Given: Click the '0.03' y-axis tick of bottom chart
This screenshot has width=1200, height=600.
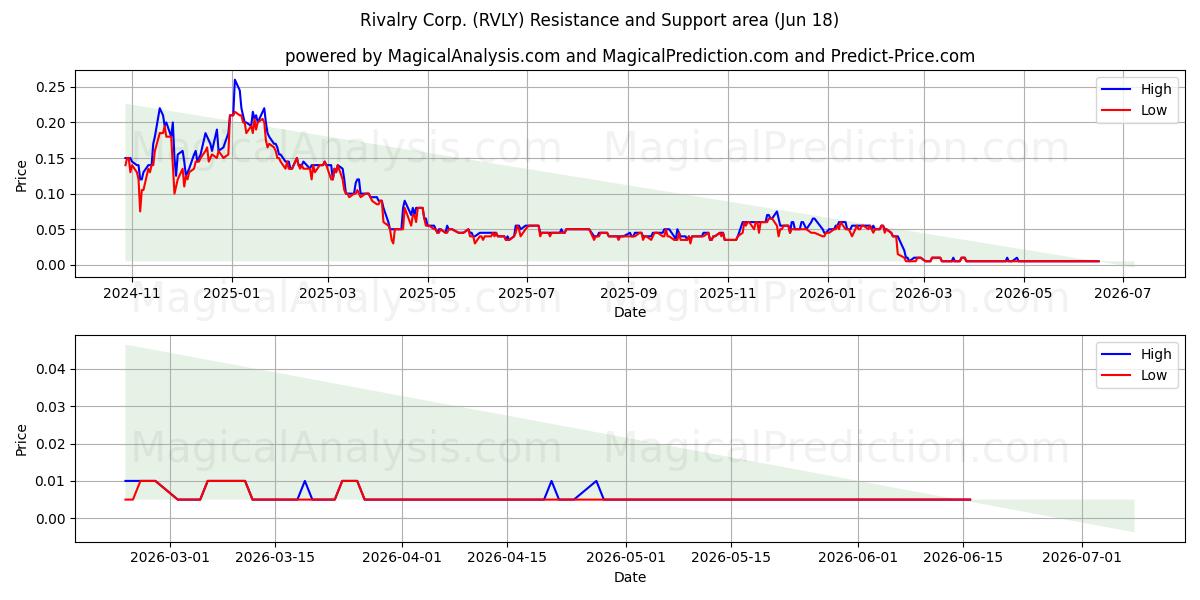Looking at the screenshot, I should click(x=51, y=406).
